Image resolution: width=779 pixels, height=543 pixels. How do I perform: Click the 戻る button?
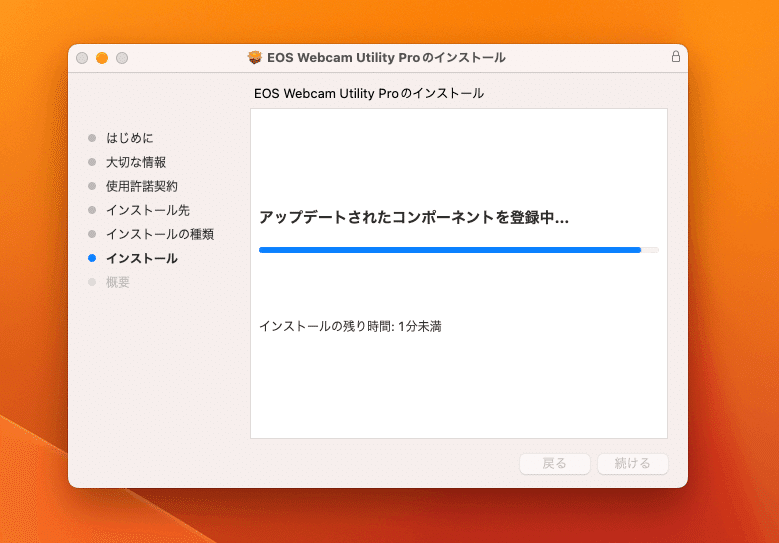coord(554,464)
